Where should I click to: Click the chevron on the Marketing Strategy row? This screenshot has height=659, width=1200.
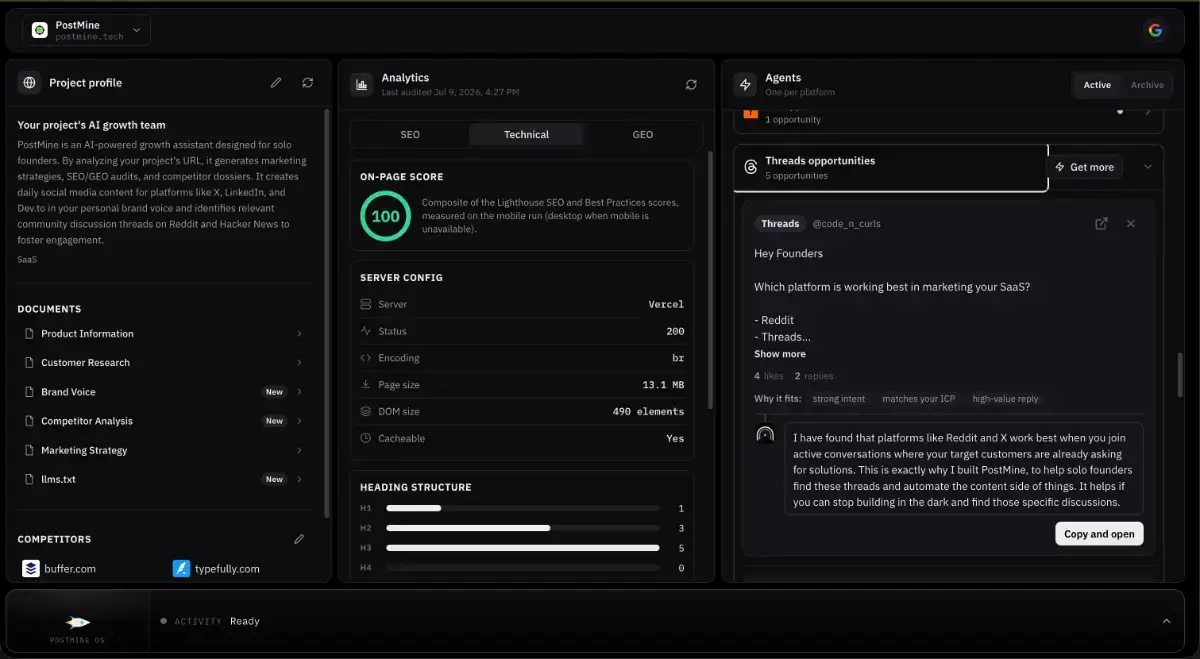[x=299, y=450]
